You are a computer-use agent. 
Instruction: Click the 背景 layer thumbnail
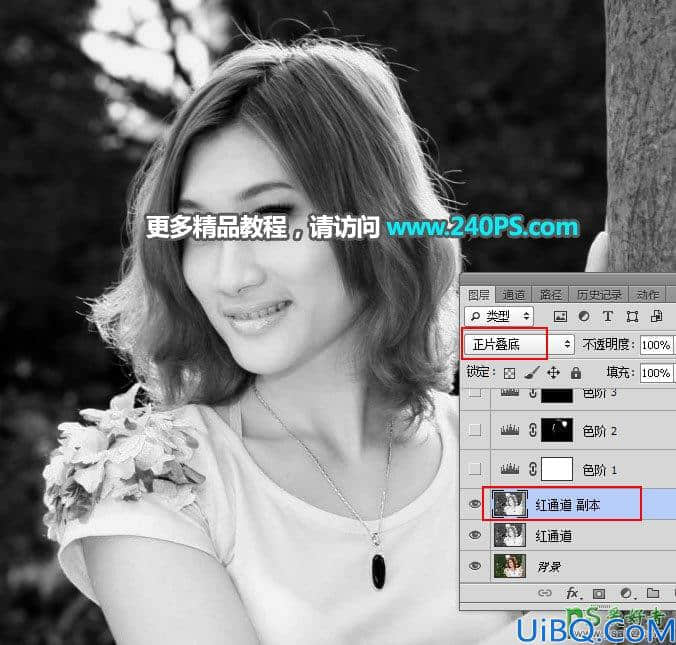click(510, 566)
